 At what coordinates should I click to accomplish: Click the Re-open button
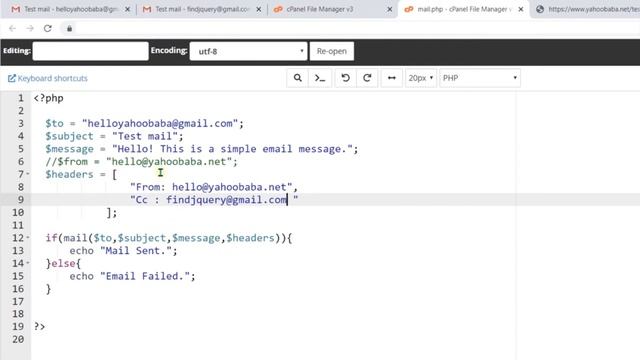tap(331, 51)
